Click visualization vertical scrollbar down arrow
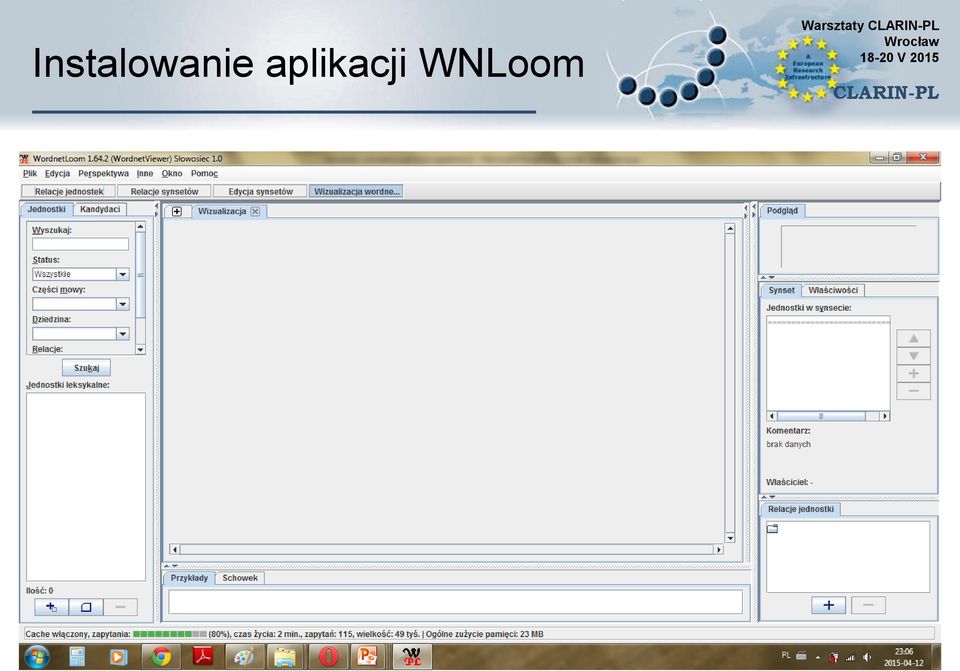This screenshot has height=671, width=960. tap(730, 538)
